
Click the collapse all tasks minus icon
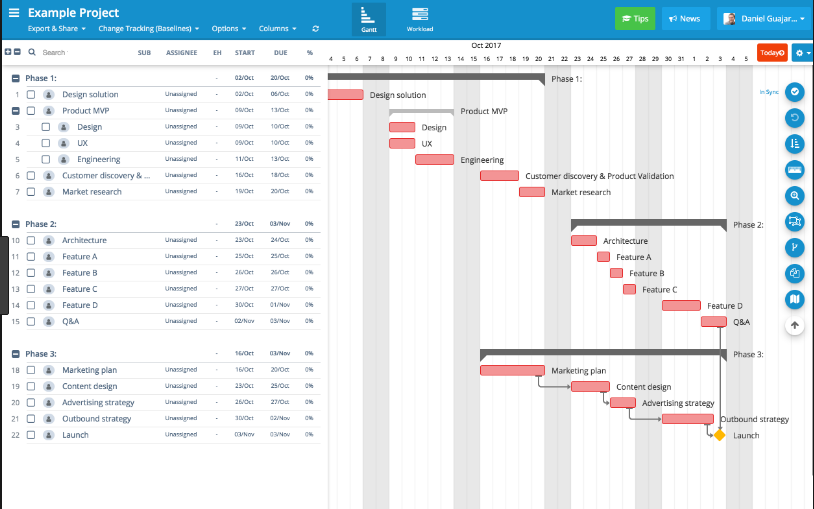pos(19,52)
